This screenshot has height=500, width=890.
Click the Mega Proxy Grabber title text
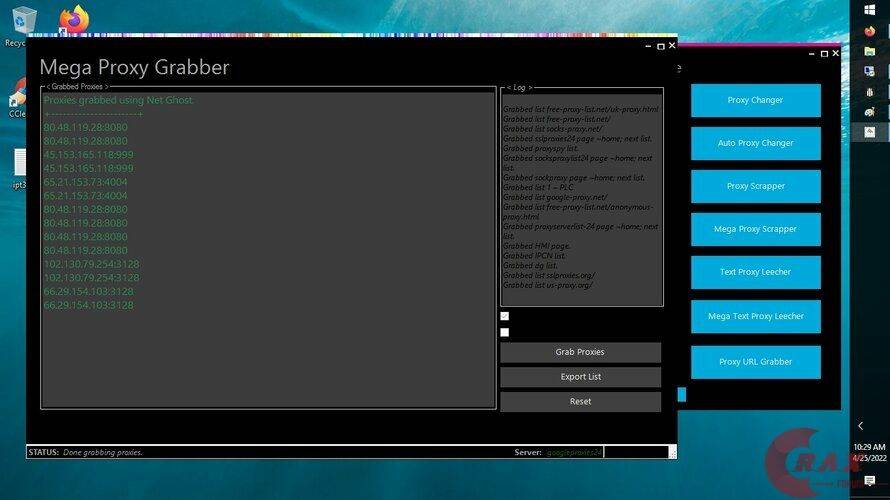(x=135, y=67)
